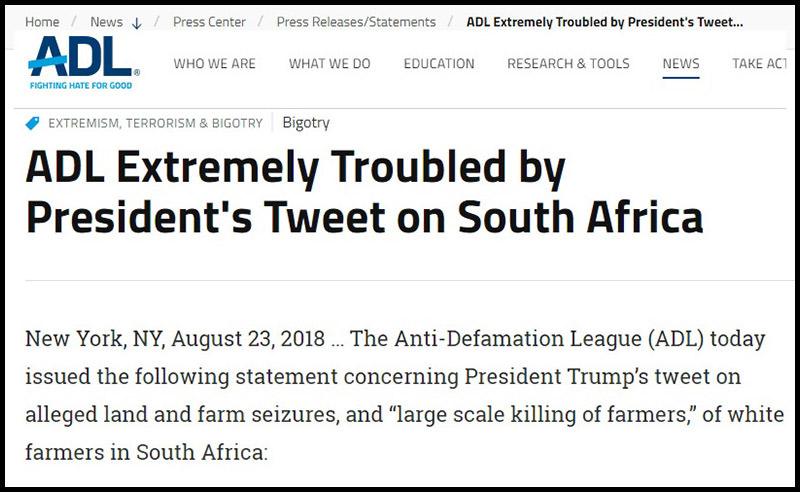
Task: Click the TAKE ACT nav item
Action: click(x=760, y=64)
